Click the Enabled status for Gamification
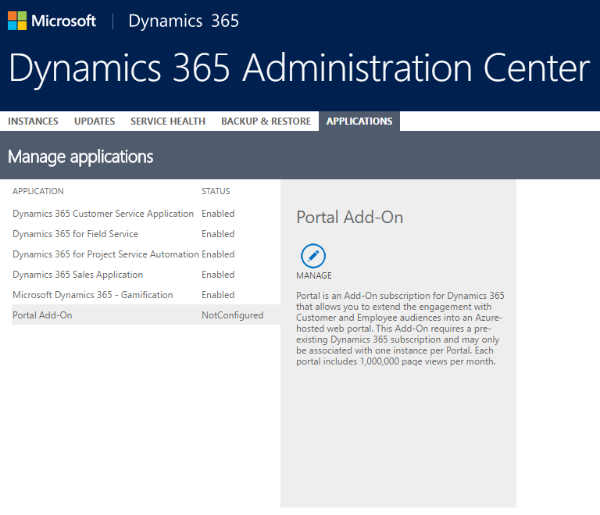This screenshot has height=515, width=600. pos(218,295)
